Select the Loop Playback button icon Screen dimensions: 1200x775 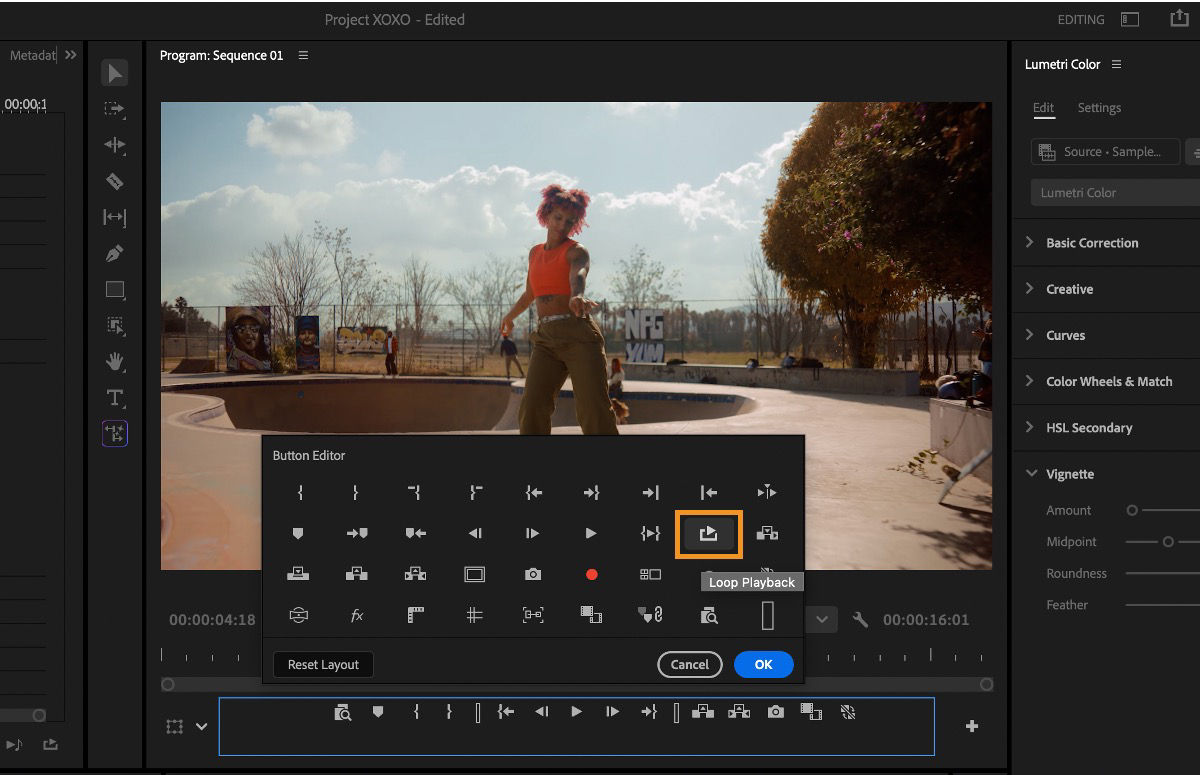[x=708, y=533]
